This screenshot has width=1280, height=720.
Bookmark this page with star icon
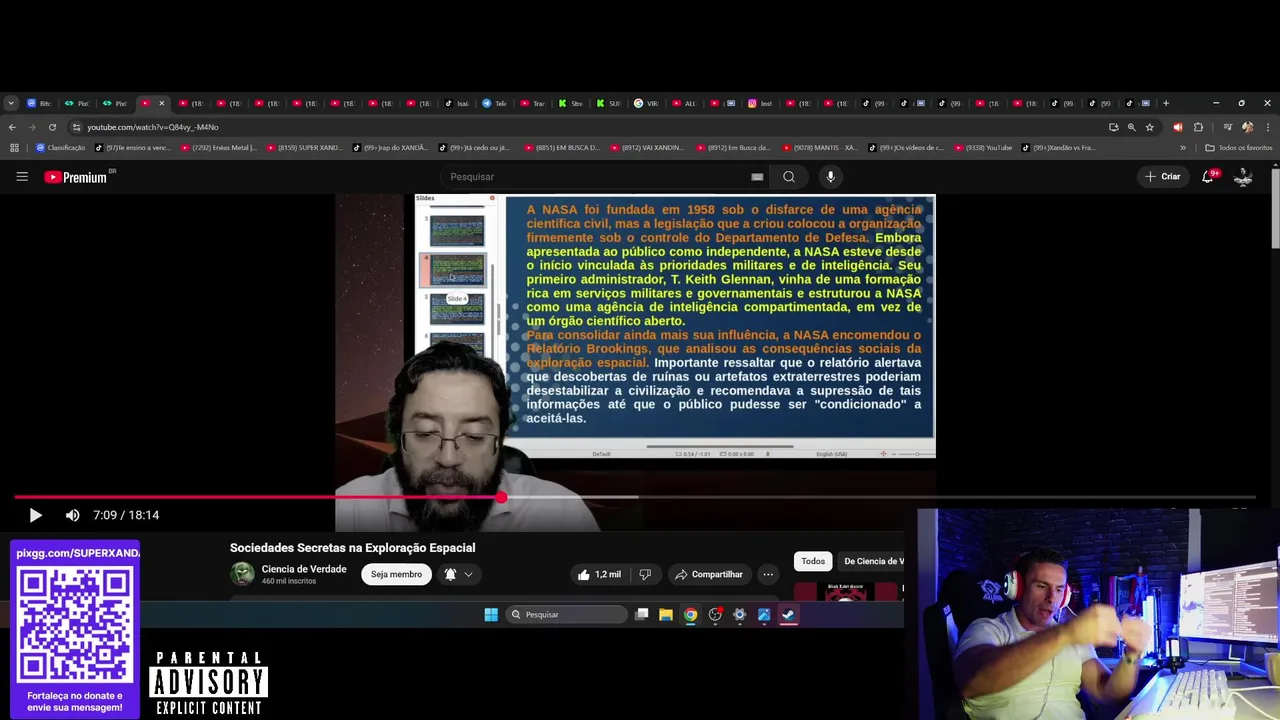tap(1150, 127)
